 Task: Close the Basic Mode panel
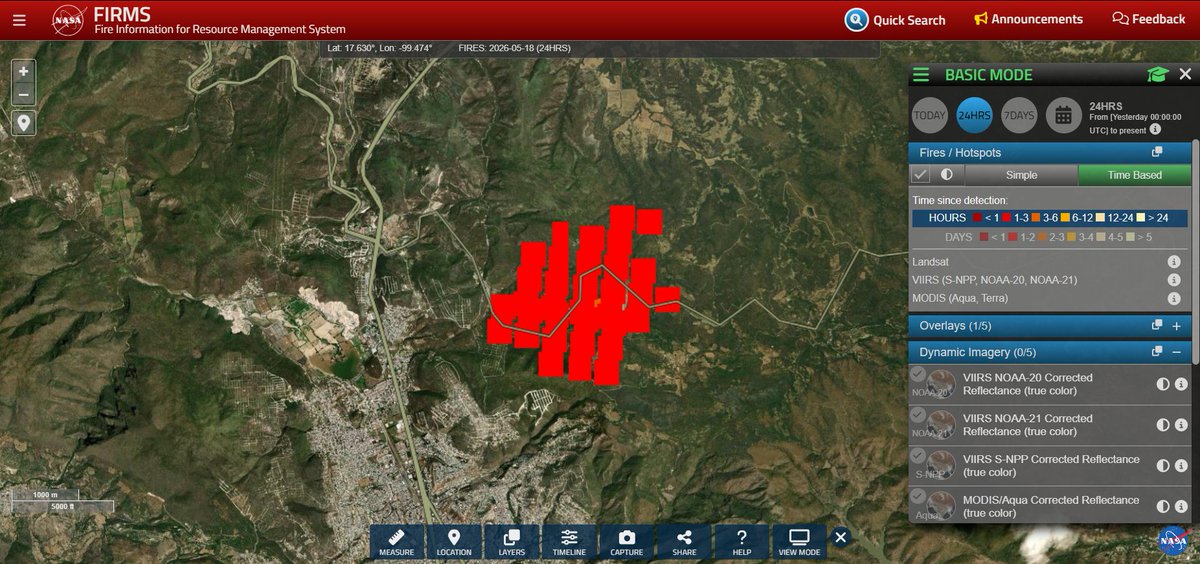[1185, 75]
